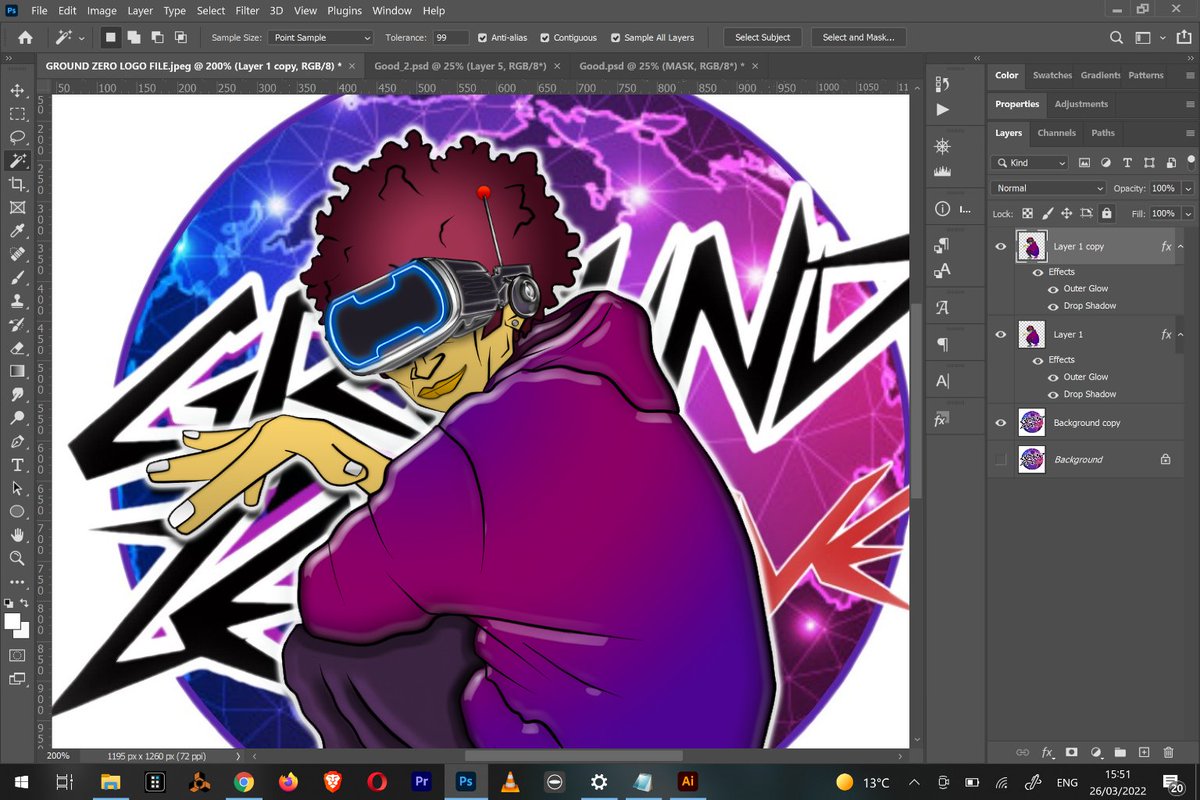The width and height of the screenshot is (1200, 800).
Task: Activate the Brush tool
Action: coord(17,277)
